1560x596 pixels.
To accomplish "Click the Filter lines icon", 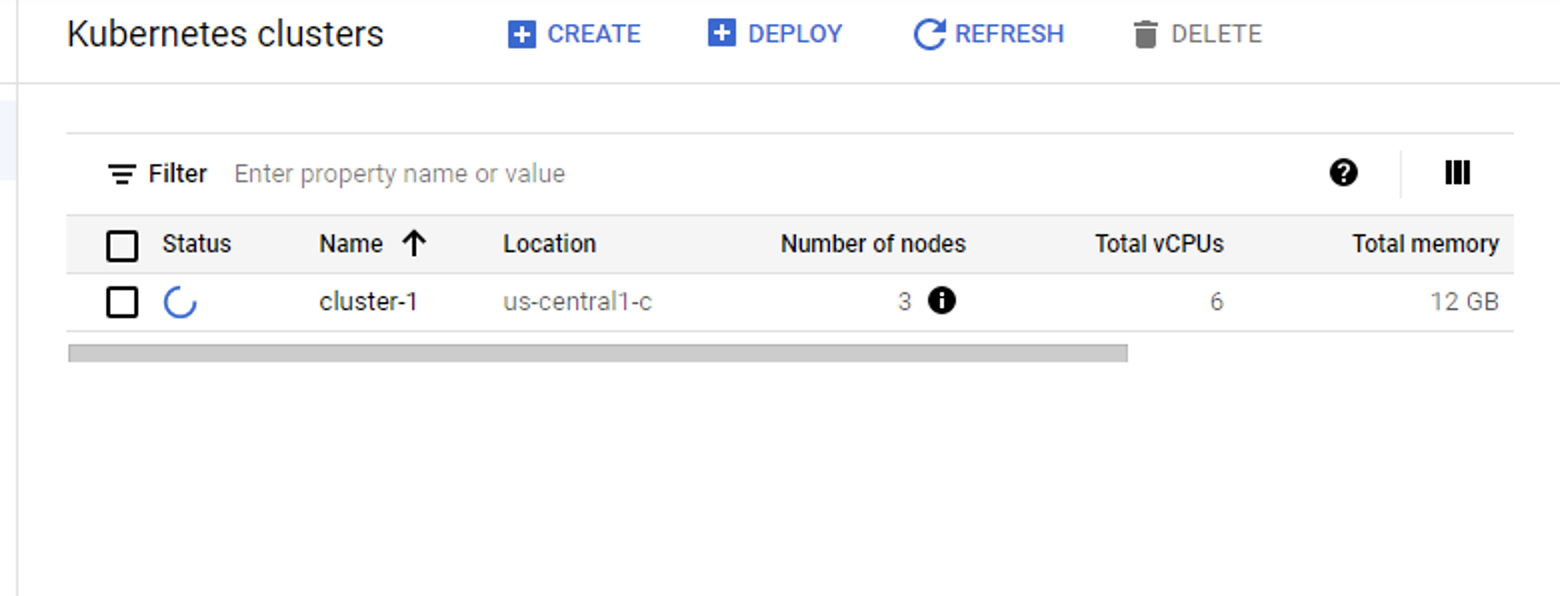I will [122, 175].
